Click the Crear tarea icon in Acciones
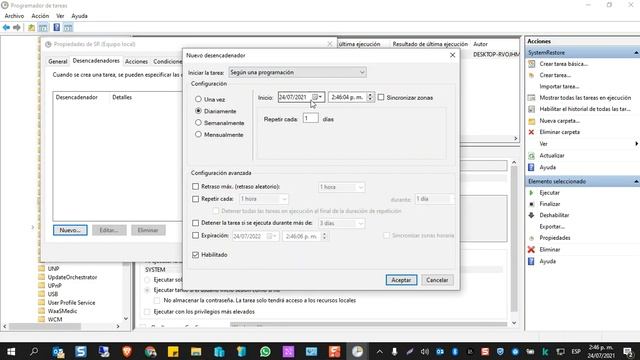 (x=531, y=75)
